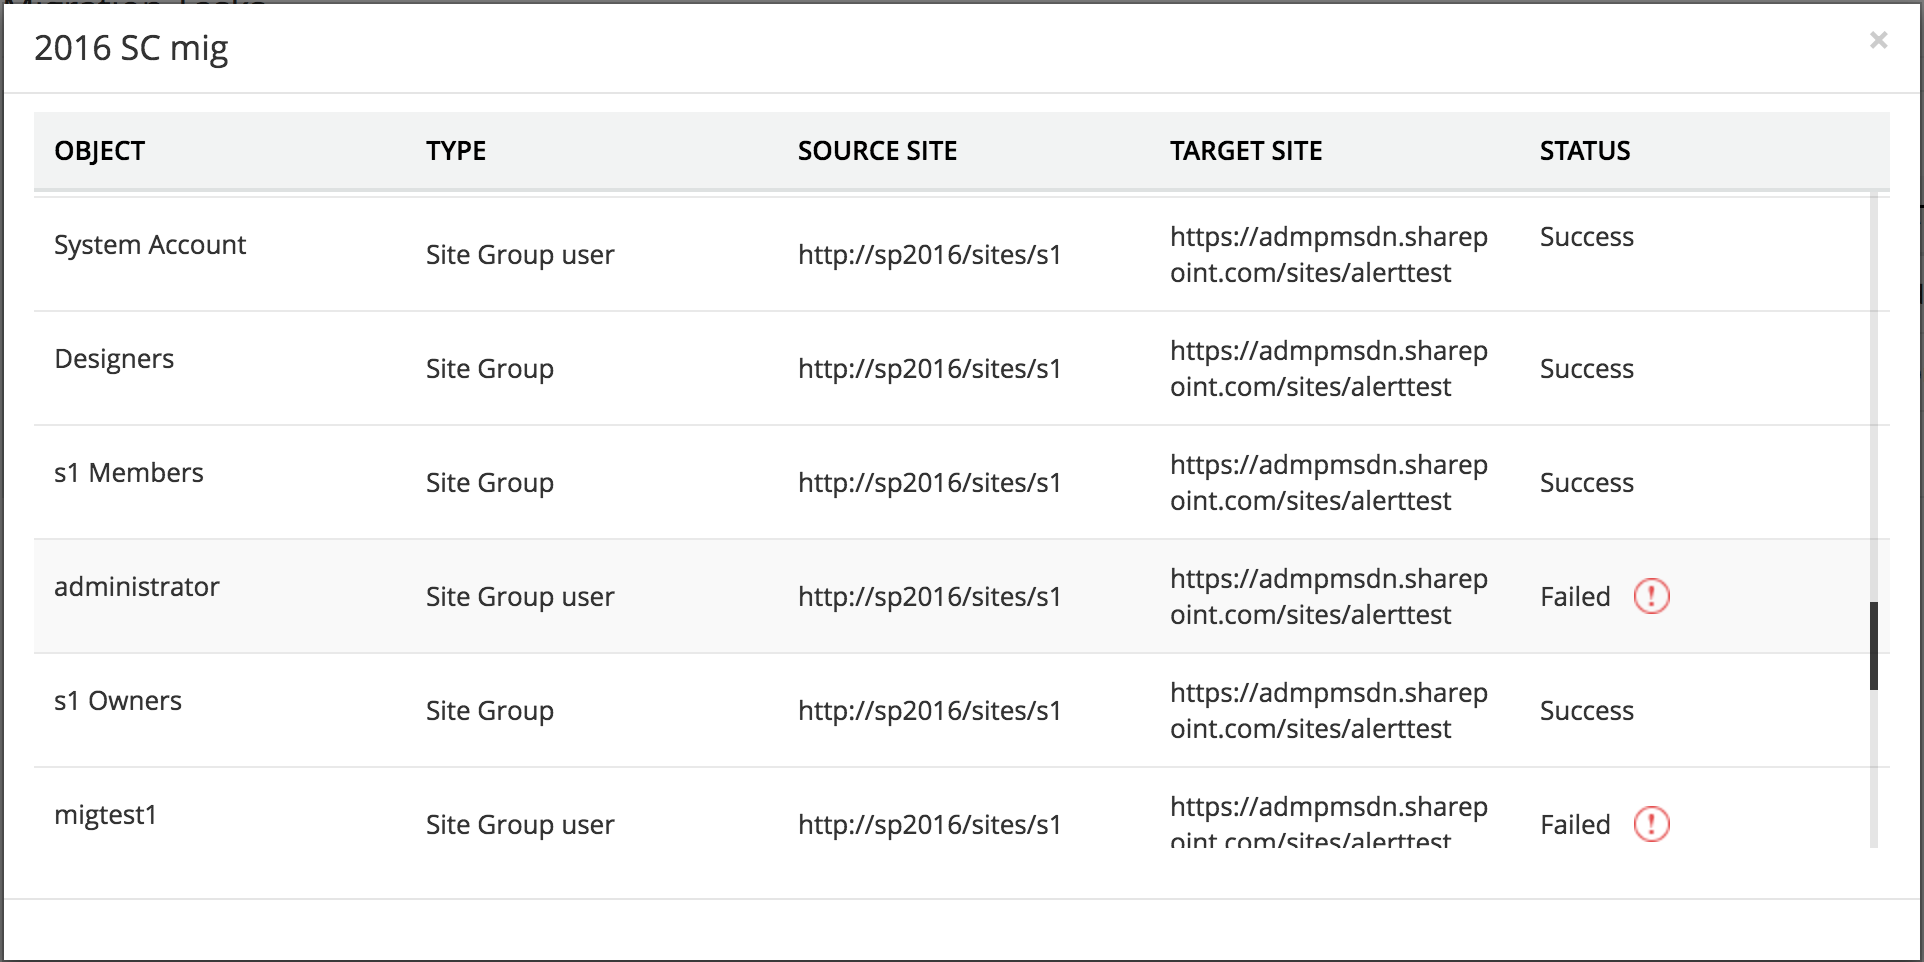Click the STATUS column header

tap(1585, 151)
